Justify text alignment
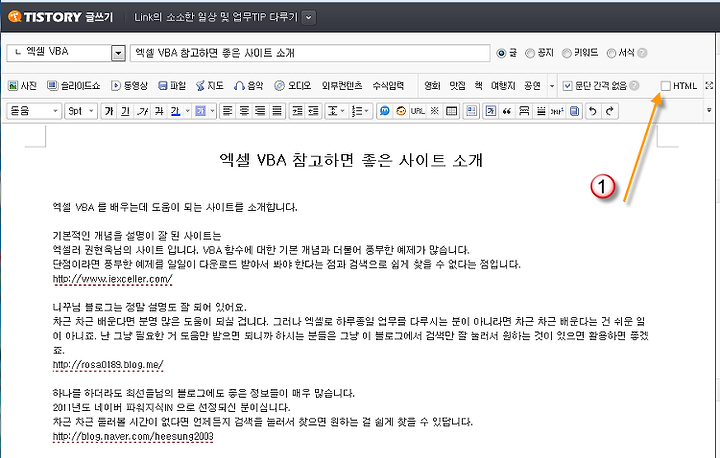The height and width of the screenshot is (458, 720). (276, 111)
